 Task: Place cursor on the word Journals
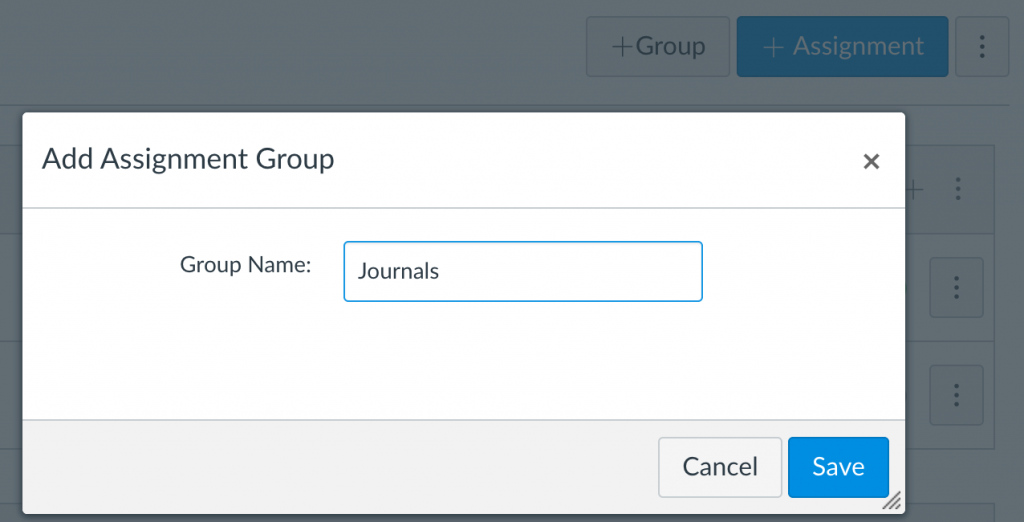coord(398,271)
